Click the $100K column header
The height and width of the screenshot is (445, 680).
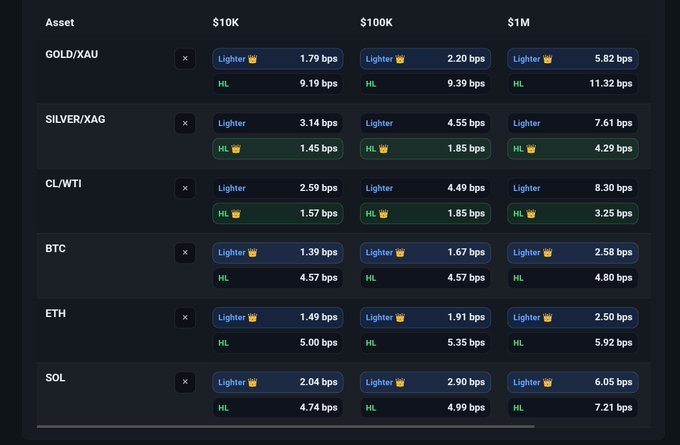click(376, 23)
